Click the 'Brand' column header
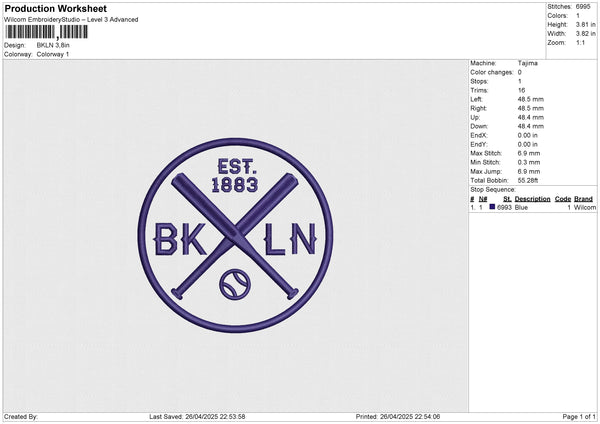This screenshot has height=424, width=600. (583, 199)
